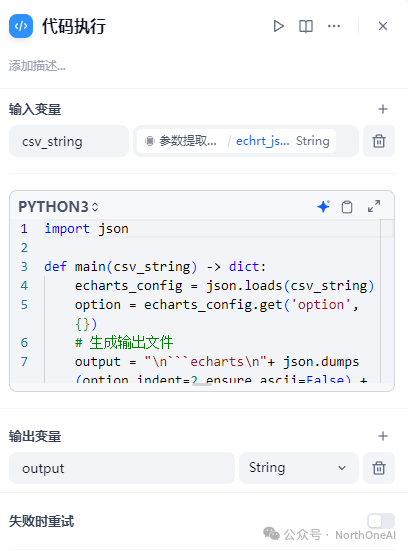Click the 添加描述 description field
The image size is (408, 551).
(x=37, y=66)
